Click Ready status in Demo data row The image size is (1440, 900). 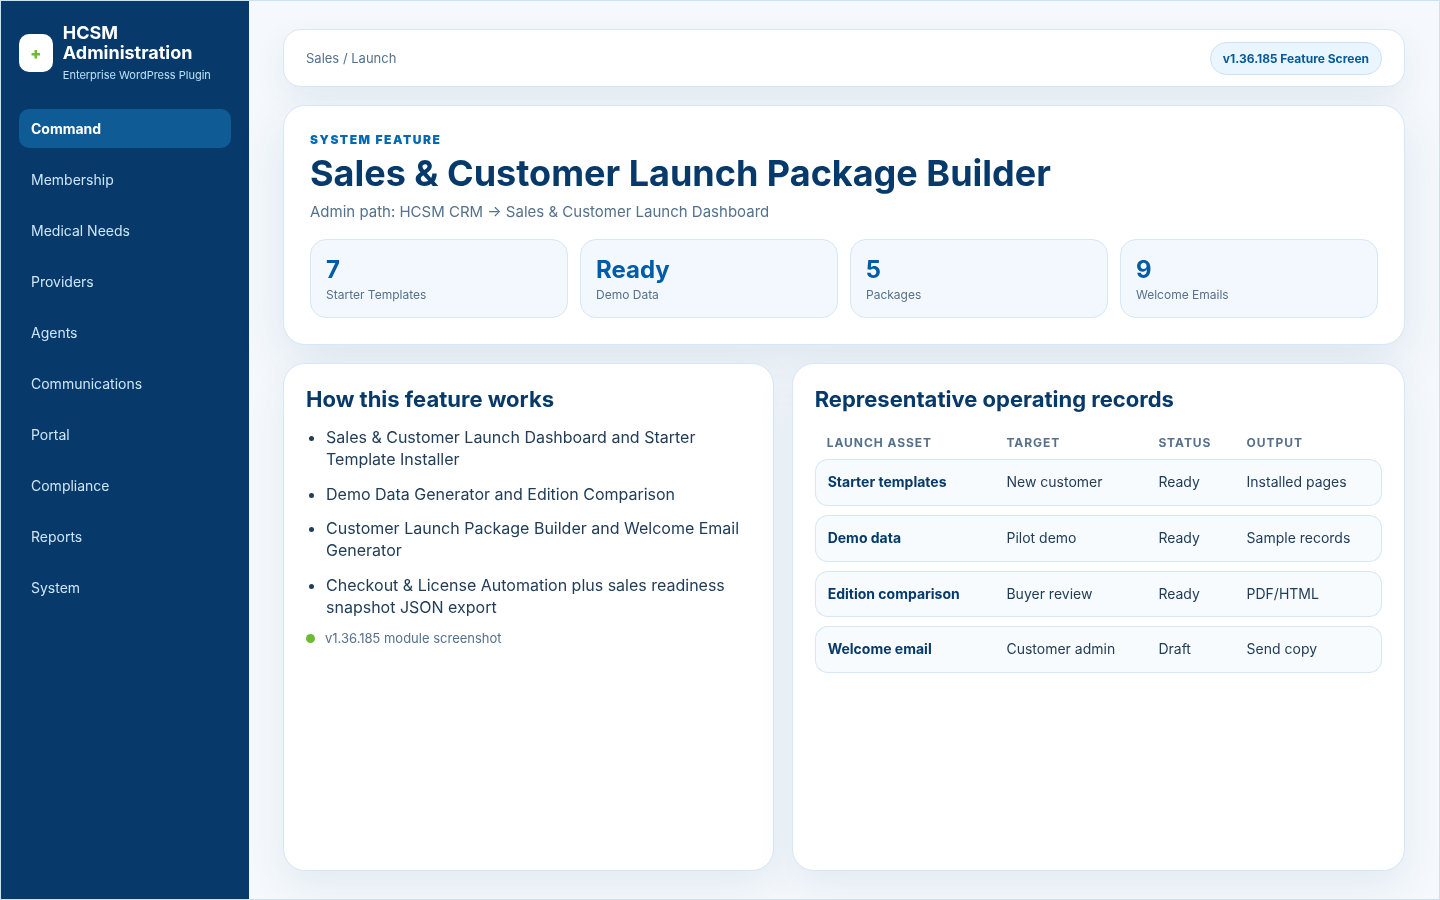coord(1179,538)
